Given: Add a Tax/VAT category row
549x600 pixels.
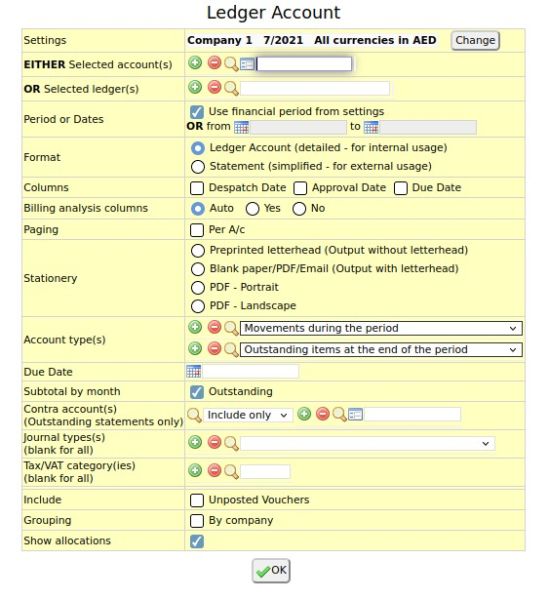Looking at the screenshot, I should tap(195, 470).
